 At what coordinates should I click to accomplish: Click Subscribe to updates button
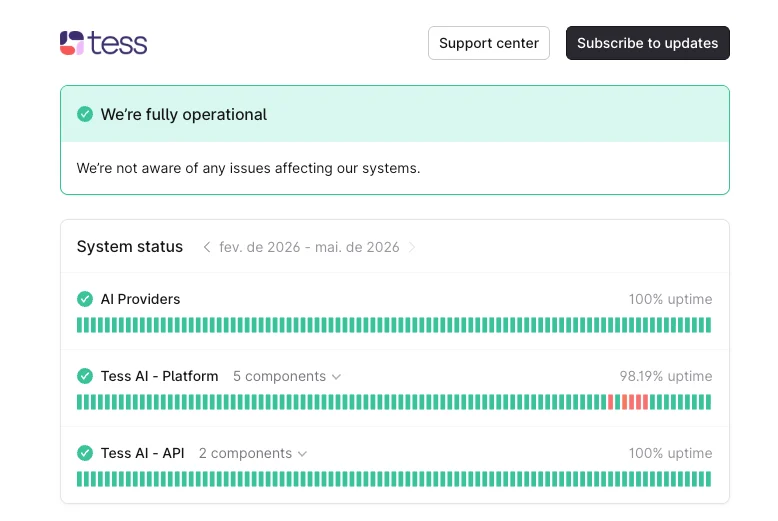click(x=648, y=43)
